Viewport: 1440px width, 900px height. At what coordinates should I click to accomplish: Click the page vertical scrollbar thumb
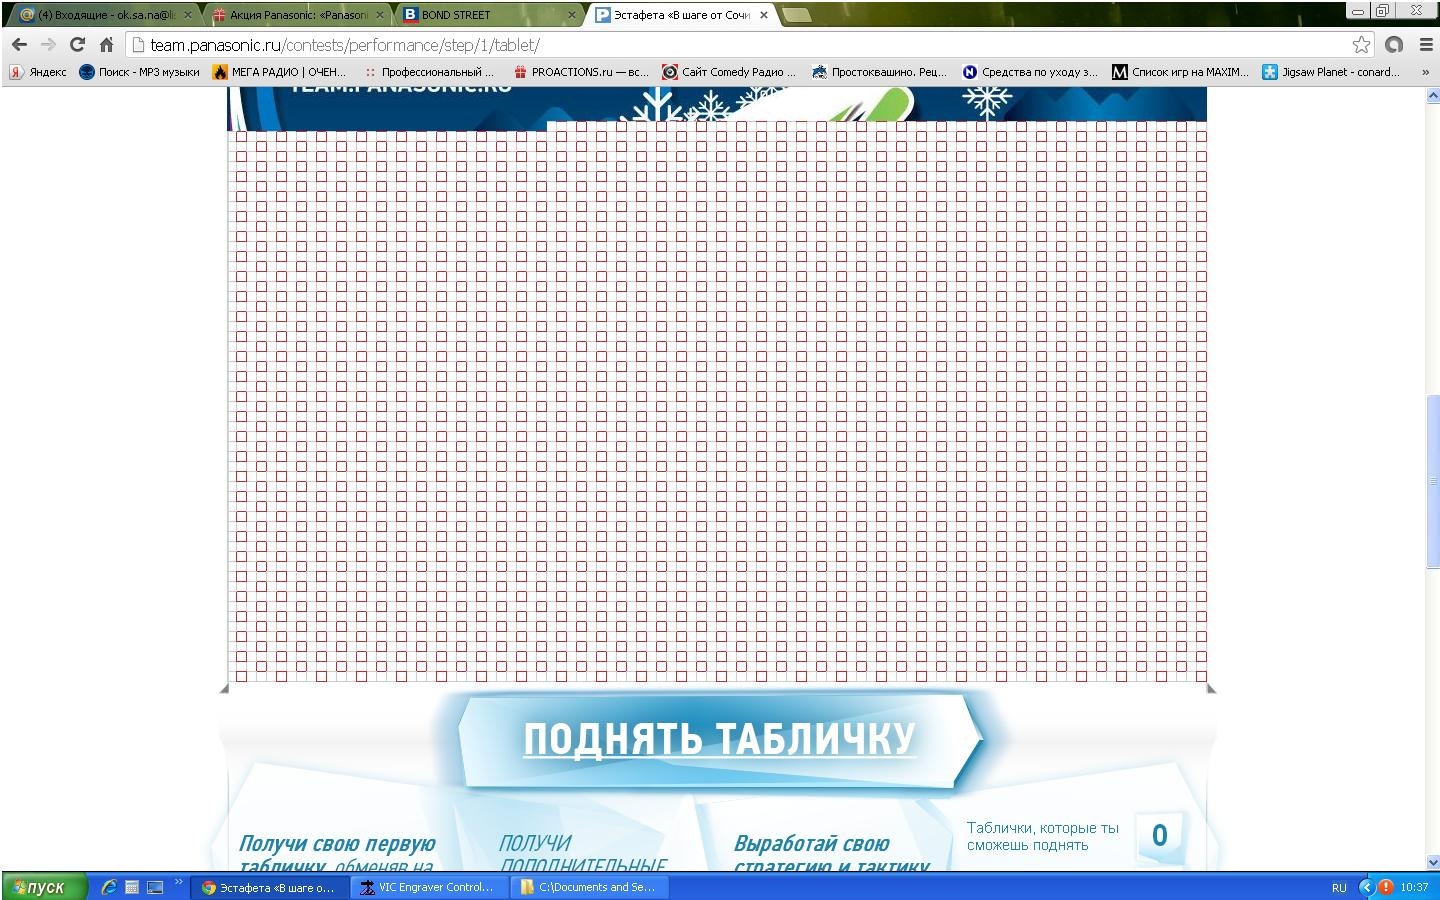(1432, 480)
